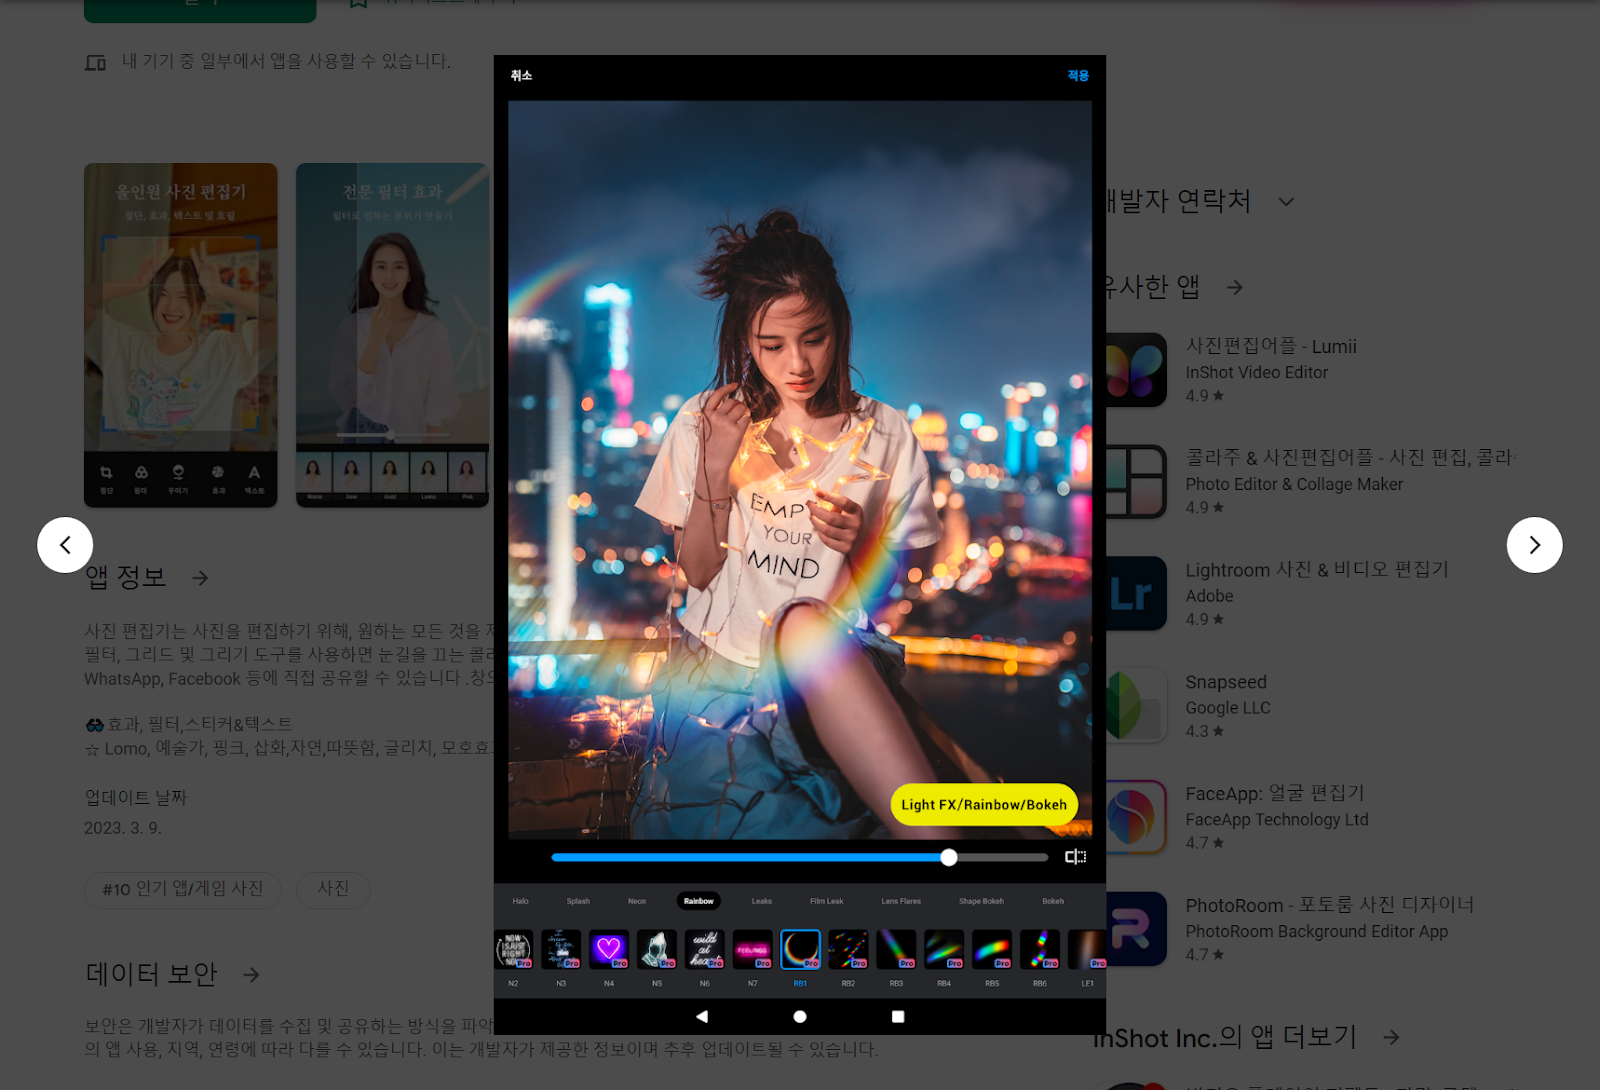The height and width of the screenshot is (1090, 1600).
Task: Switch to the Lens Flares tab
Action: click(901, 901)
